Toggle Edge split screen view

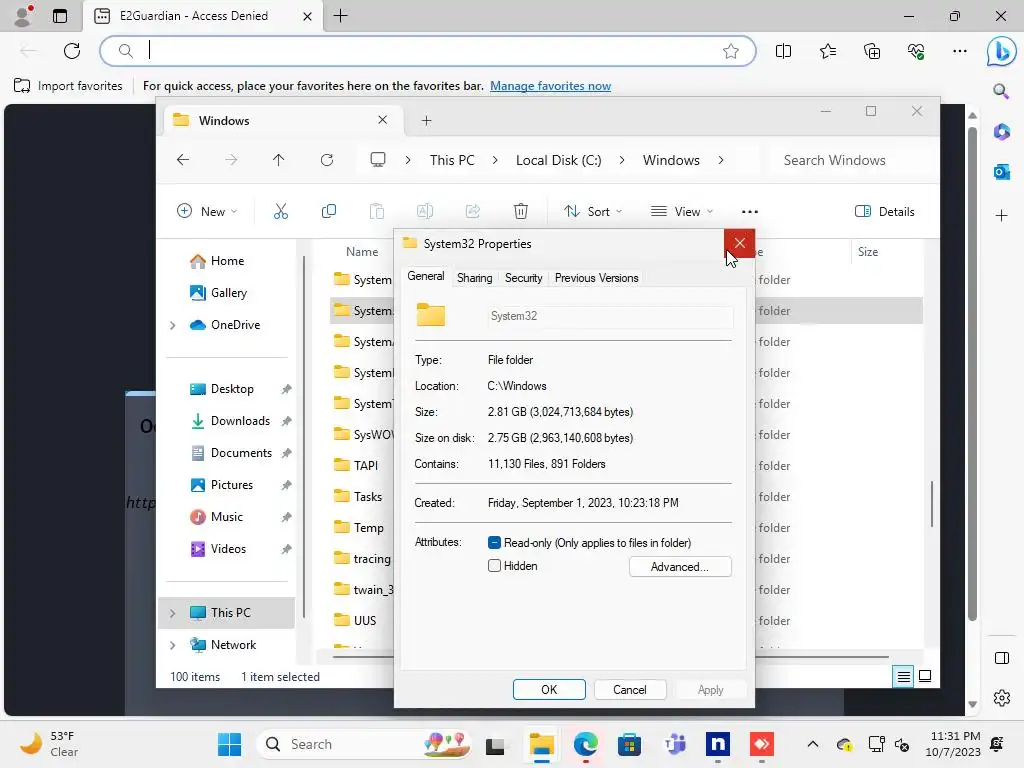click(x=783, y=51)
